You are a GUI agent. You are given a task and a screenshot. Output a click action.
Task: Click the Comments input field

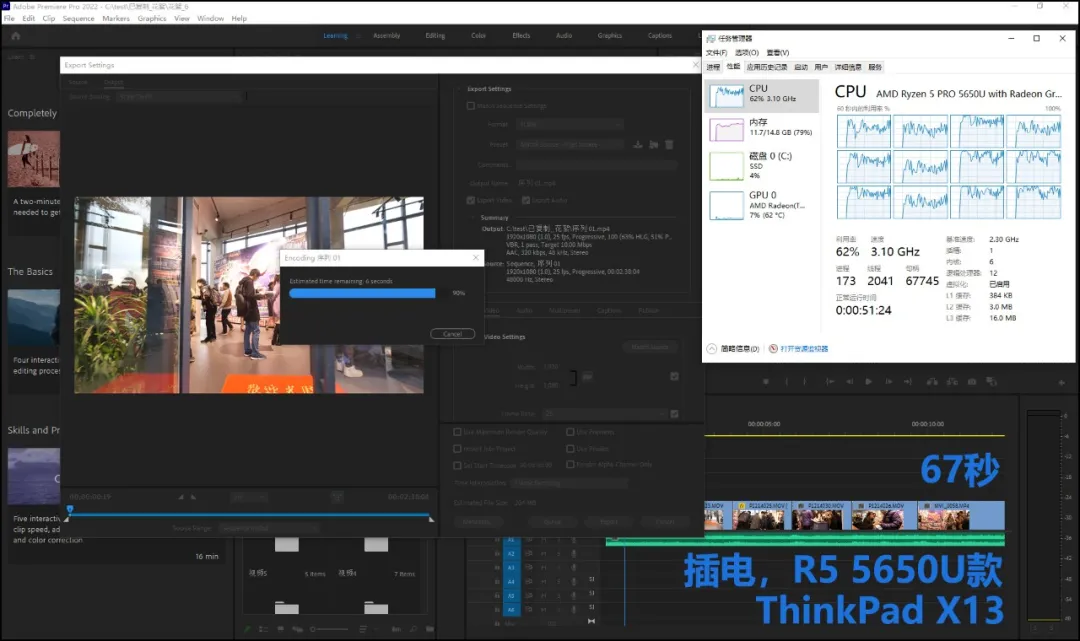[x=597, y=165]
